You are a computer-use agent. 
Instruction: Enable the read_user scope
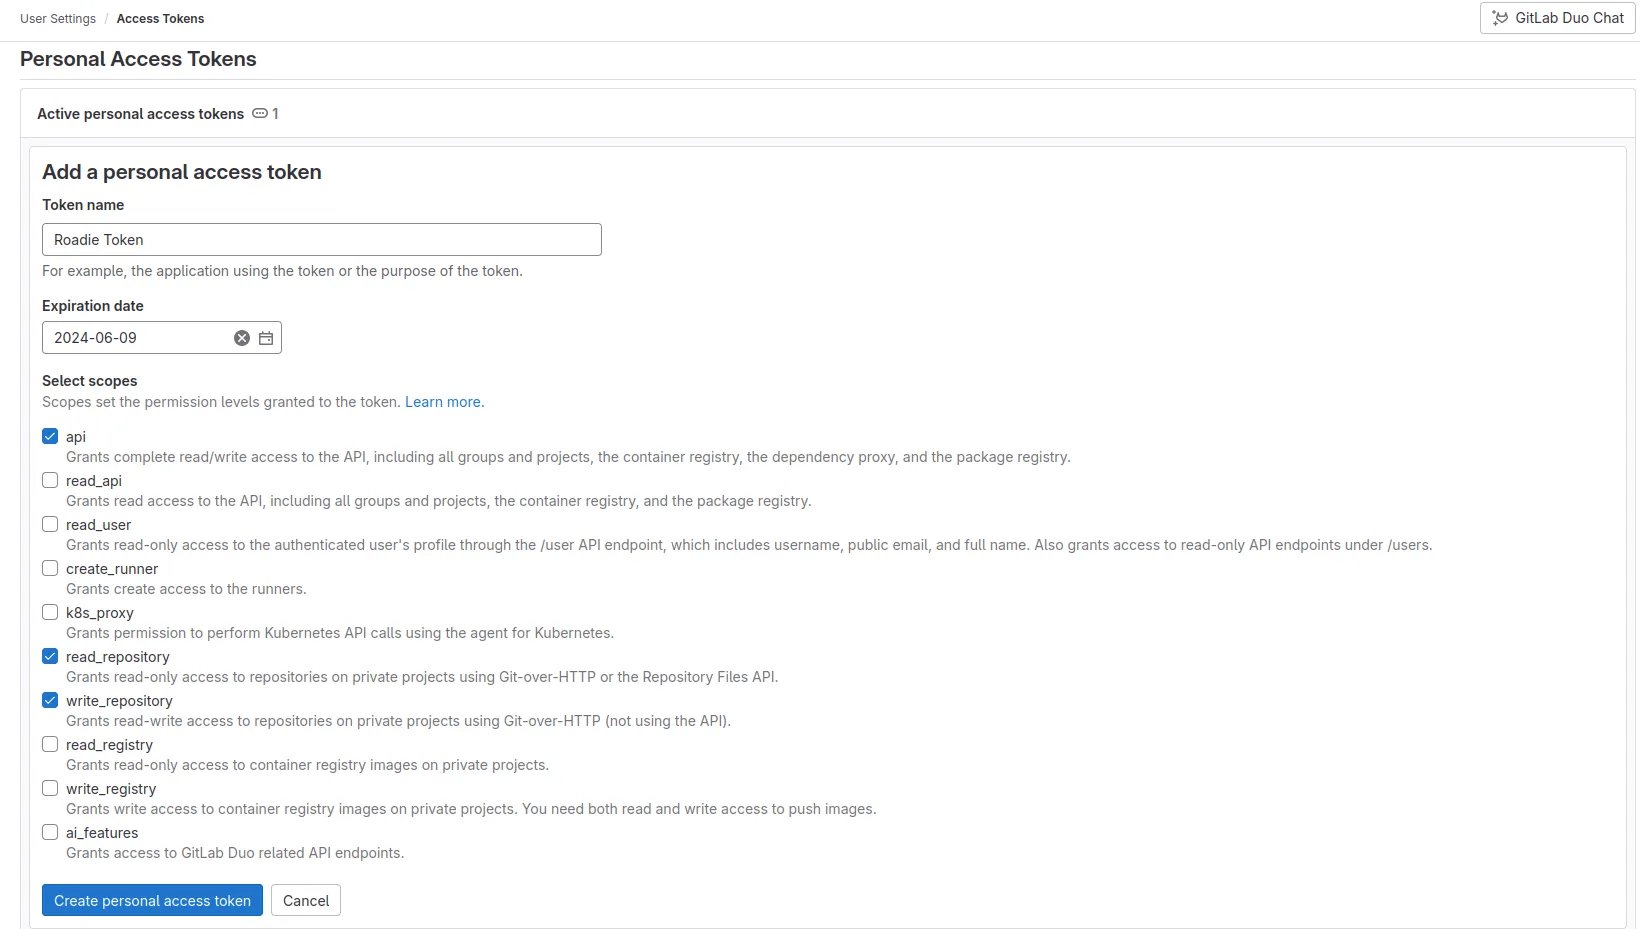point(49,524)
